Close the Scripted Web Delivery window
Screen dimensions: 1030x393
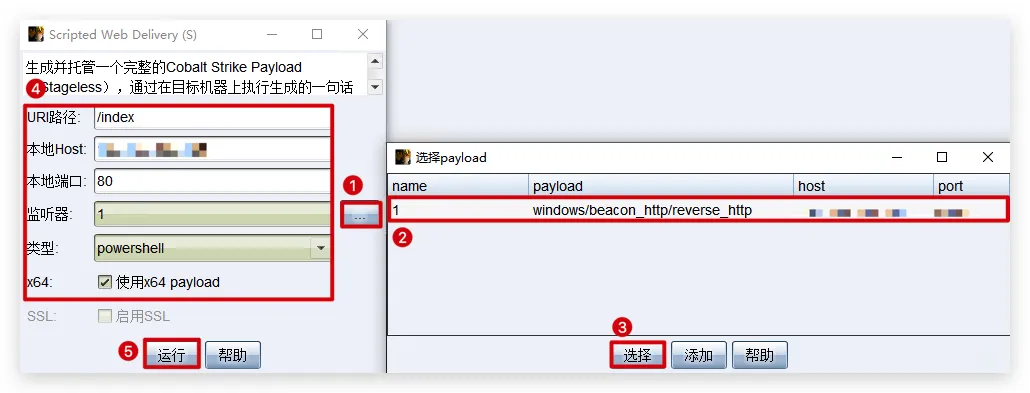pyautogui.click(x=363, y=34)
